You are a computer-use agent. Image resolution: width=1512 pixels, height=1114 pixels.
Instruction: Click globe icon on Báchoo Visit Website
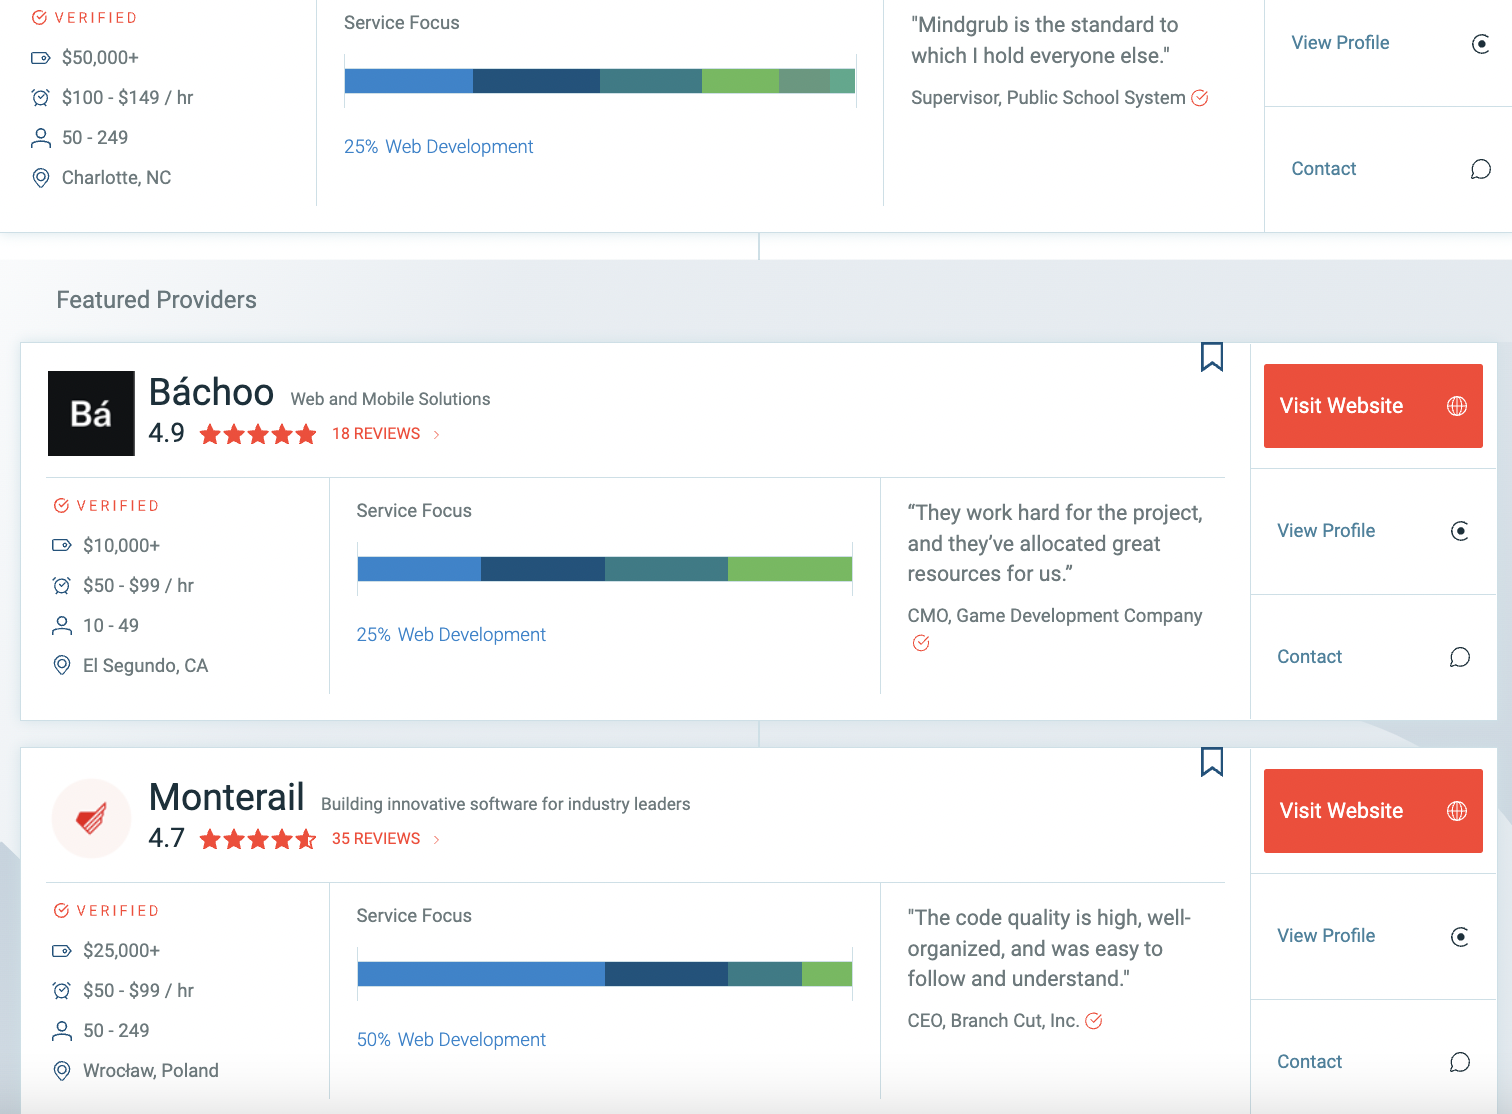click(x=1457, y=406)
